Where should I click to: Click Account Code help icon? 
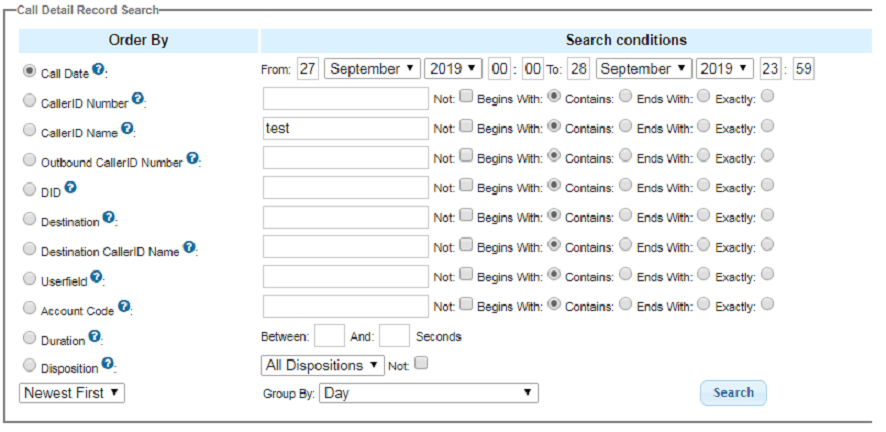pos(124,306)
